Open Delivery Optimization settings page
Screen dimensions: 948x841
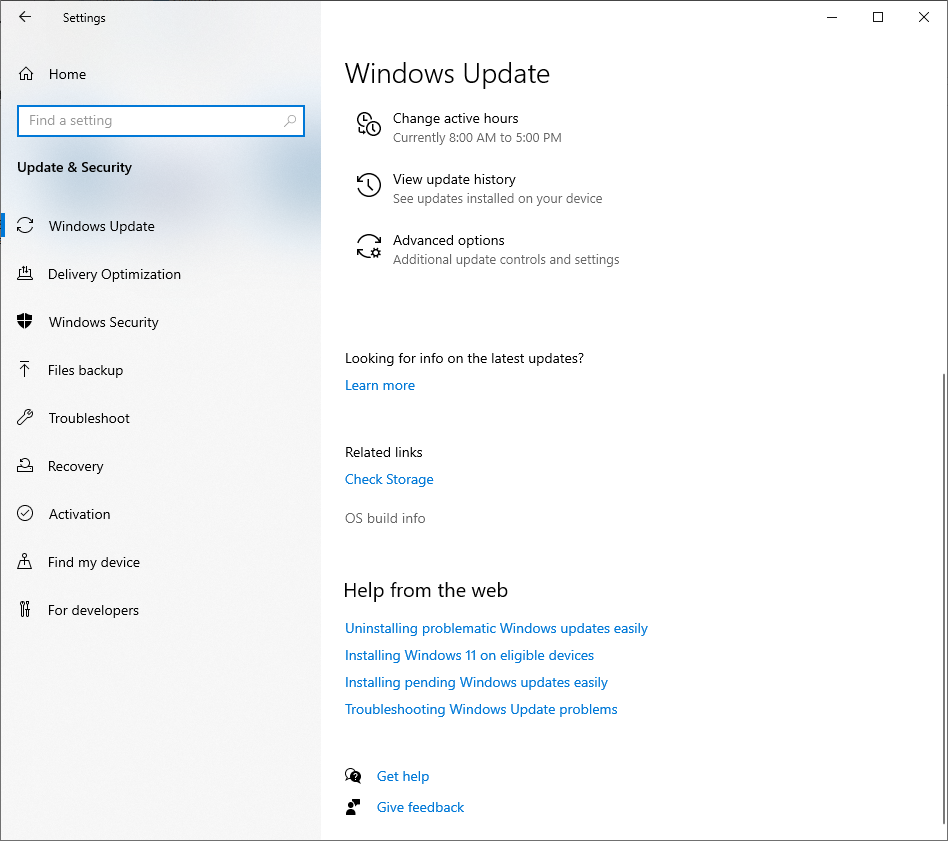point(114,274)
